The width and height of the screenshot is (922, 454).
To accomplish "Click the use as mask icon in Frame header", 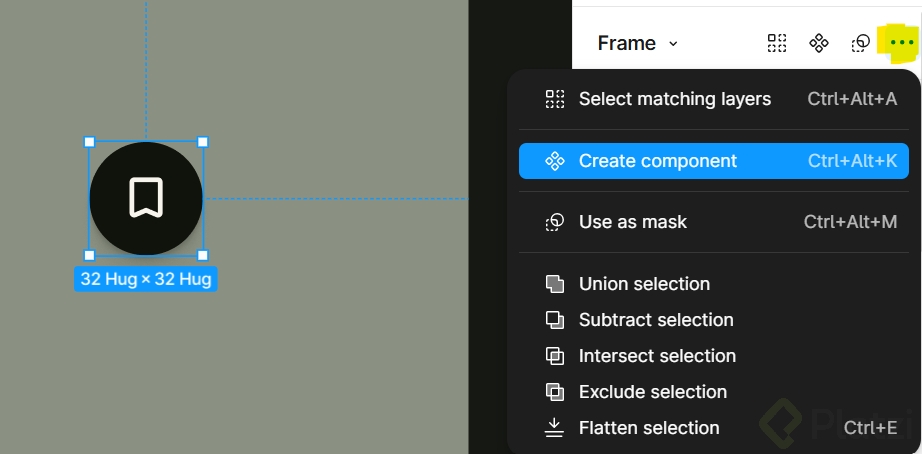I will pos(861,43).
